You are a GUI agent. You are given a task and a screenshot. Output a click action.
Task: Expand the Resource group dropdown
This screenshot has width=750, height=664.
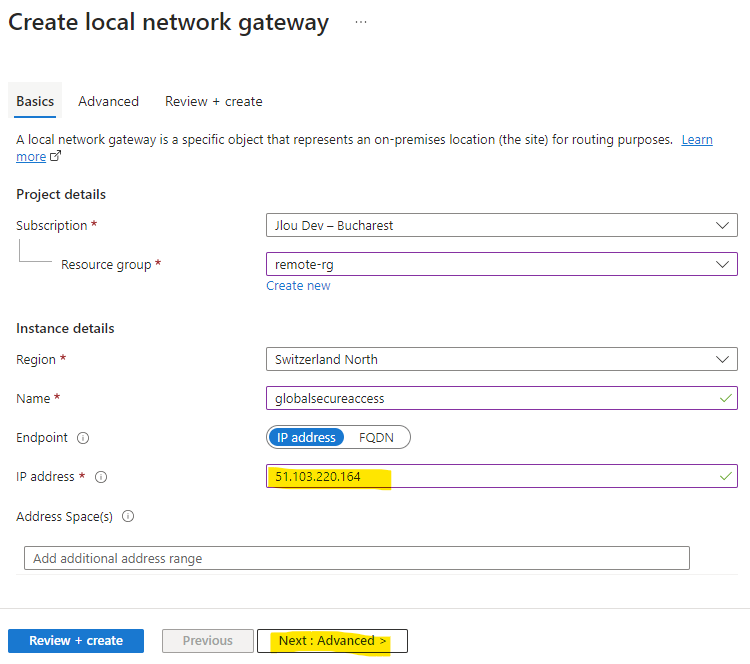502,264
